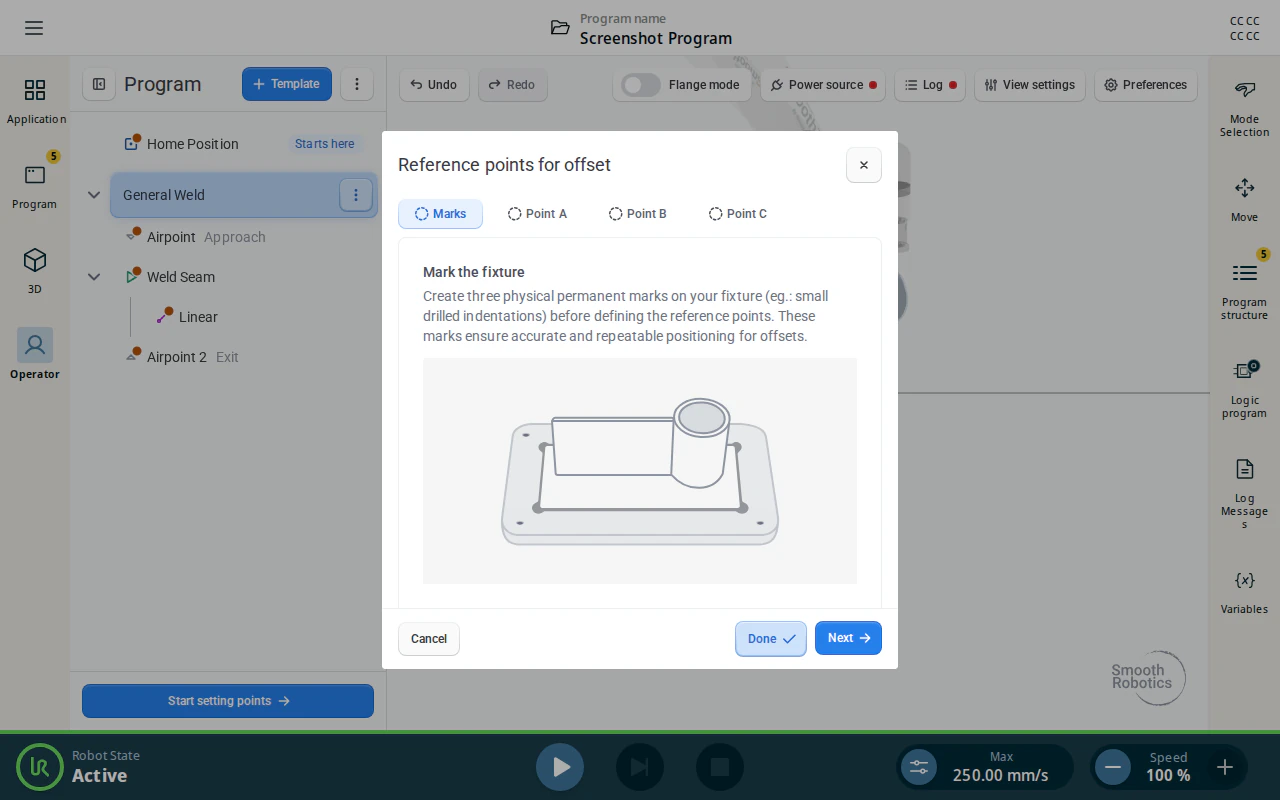The width and height of the screenshot is (1280, 800).
Task: Increase speed with plus button
Action: (1224, 767)
